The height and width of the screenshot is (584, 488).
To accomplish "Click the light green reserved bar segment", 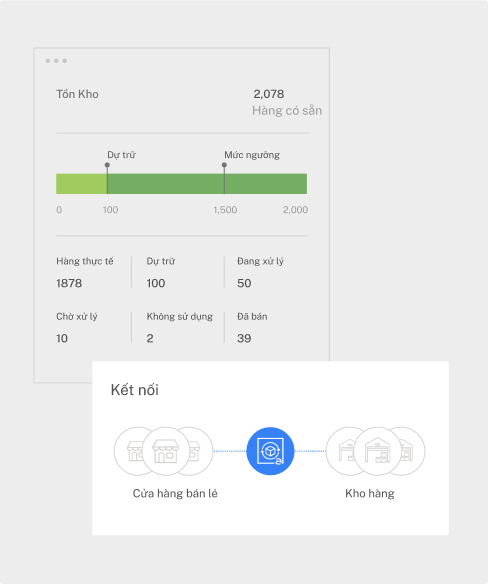I will pos(82,184).
